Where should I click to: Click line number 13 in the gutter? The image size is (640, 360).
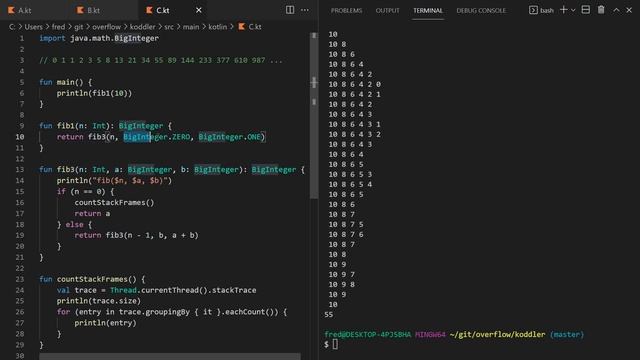click(20, 169)
